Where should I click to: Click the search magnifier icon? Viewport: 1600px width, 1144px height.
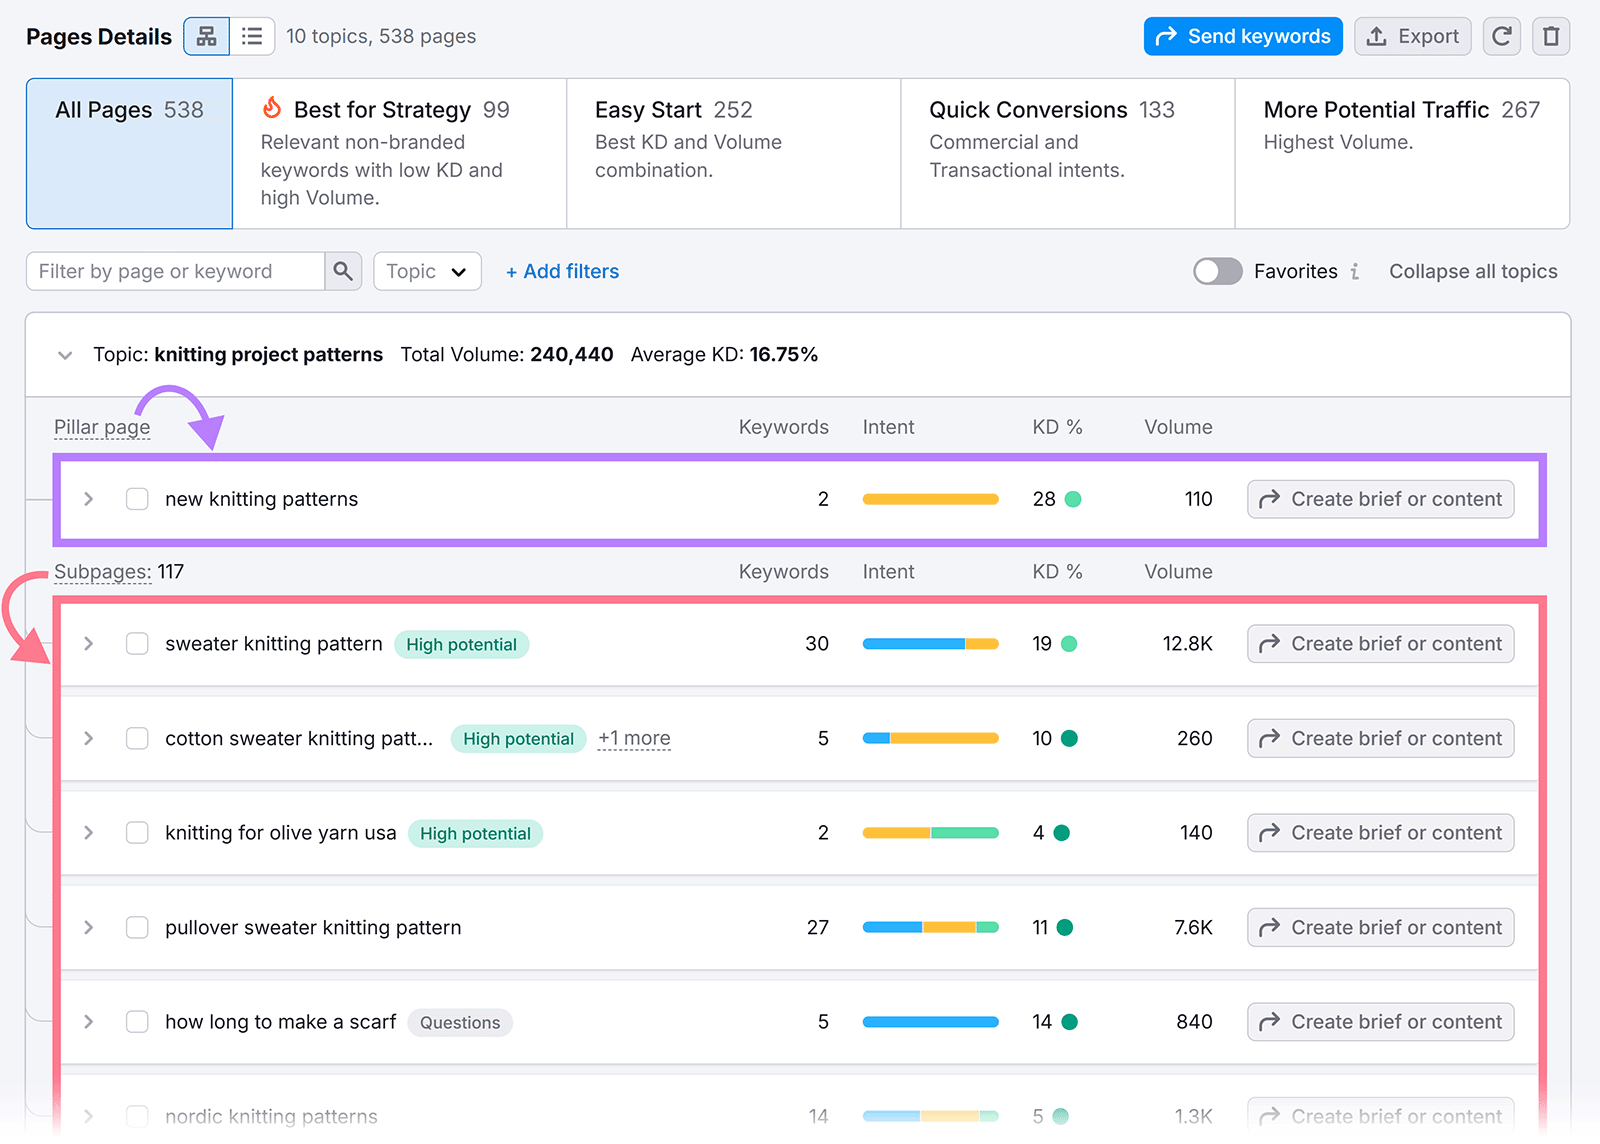point(343,271)
